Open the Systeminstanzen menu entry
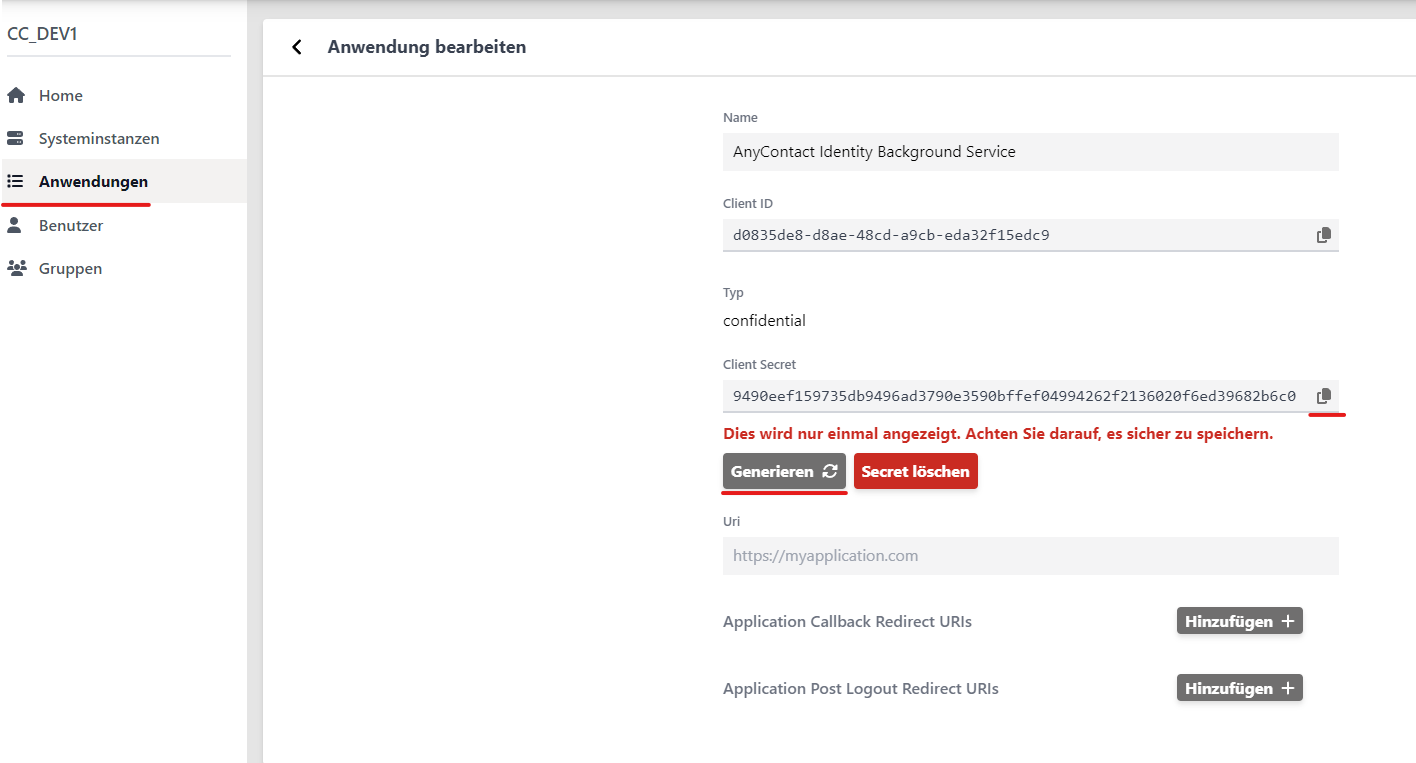The height and width of the screenshot is (763, 1416). click(x=99, y=139)
